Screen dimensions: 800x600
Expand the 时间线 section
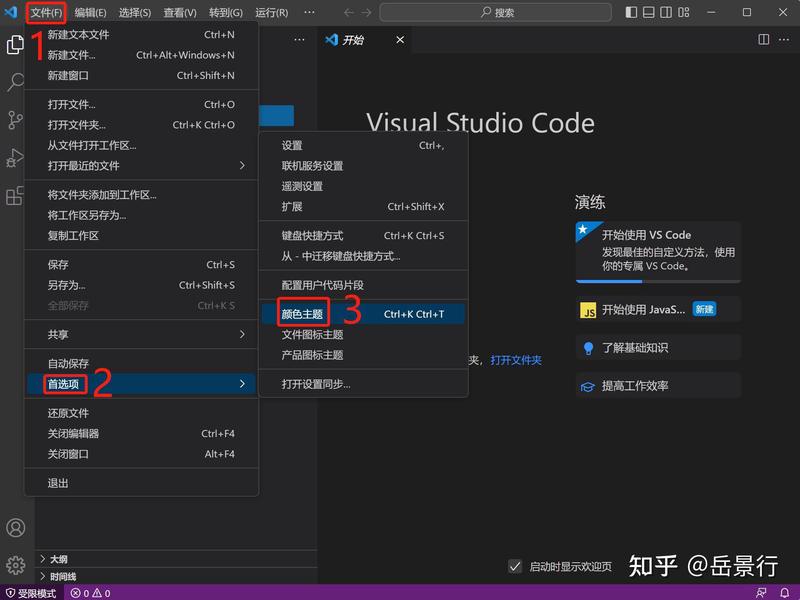(176, 577)
